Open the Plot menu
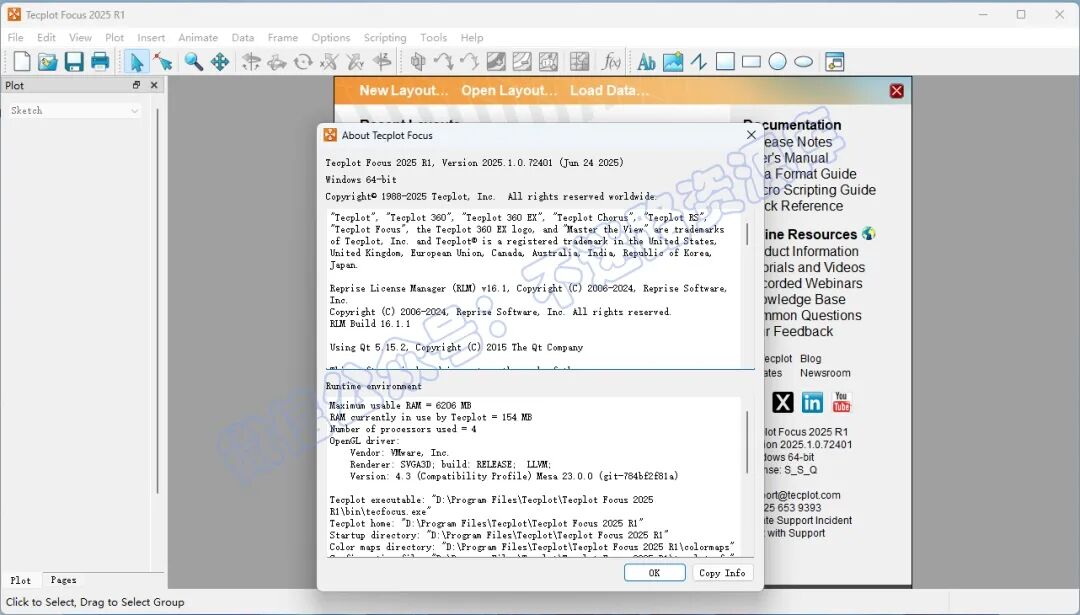This screenshot has height=615, width=1080. pyautogui.click(x=114, y=38)
